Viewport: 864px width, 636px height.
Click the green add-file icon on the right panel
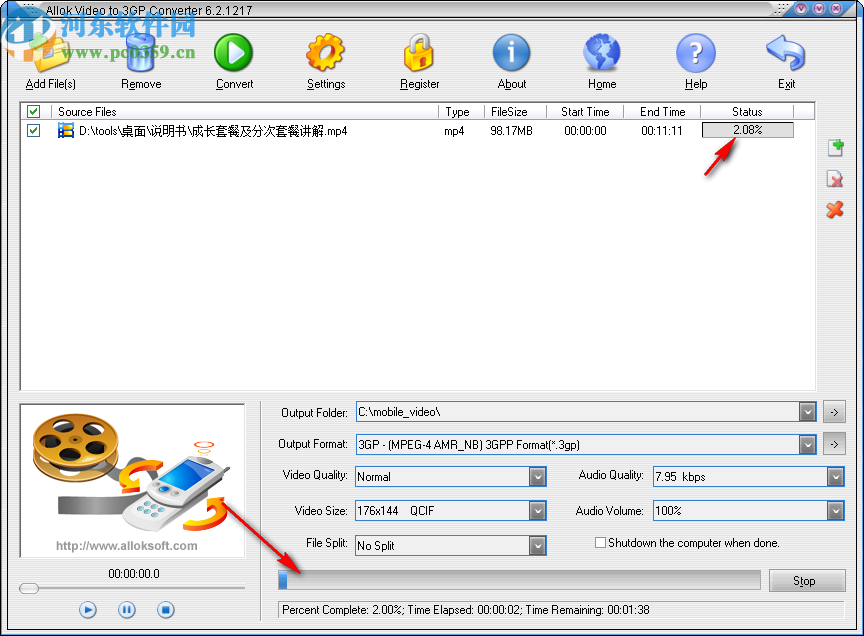(835, 147)
